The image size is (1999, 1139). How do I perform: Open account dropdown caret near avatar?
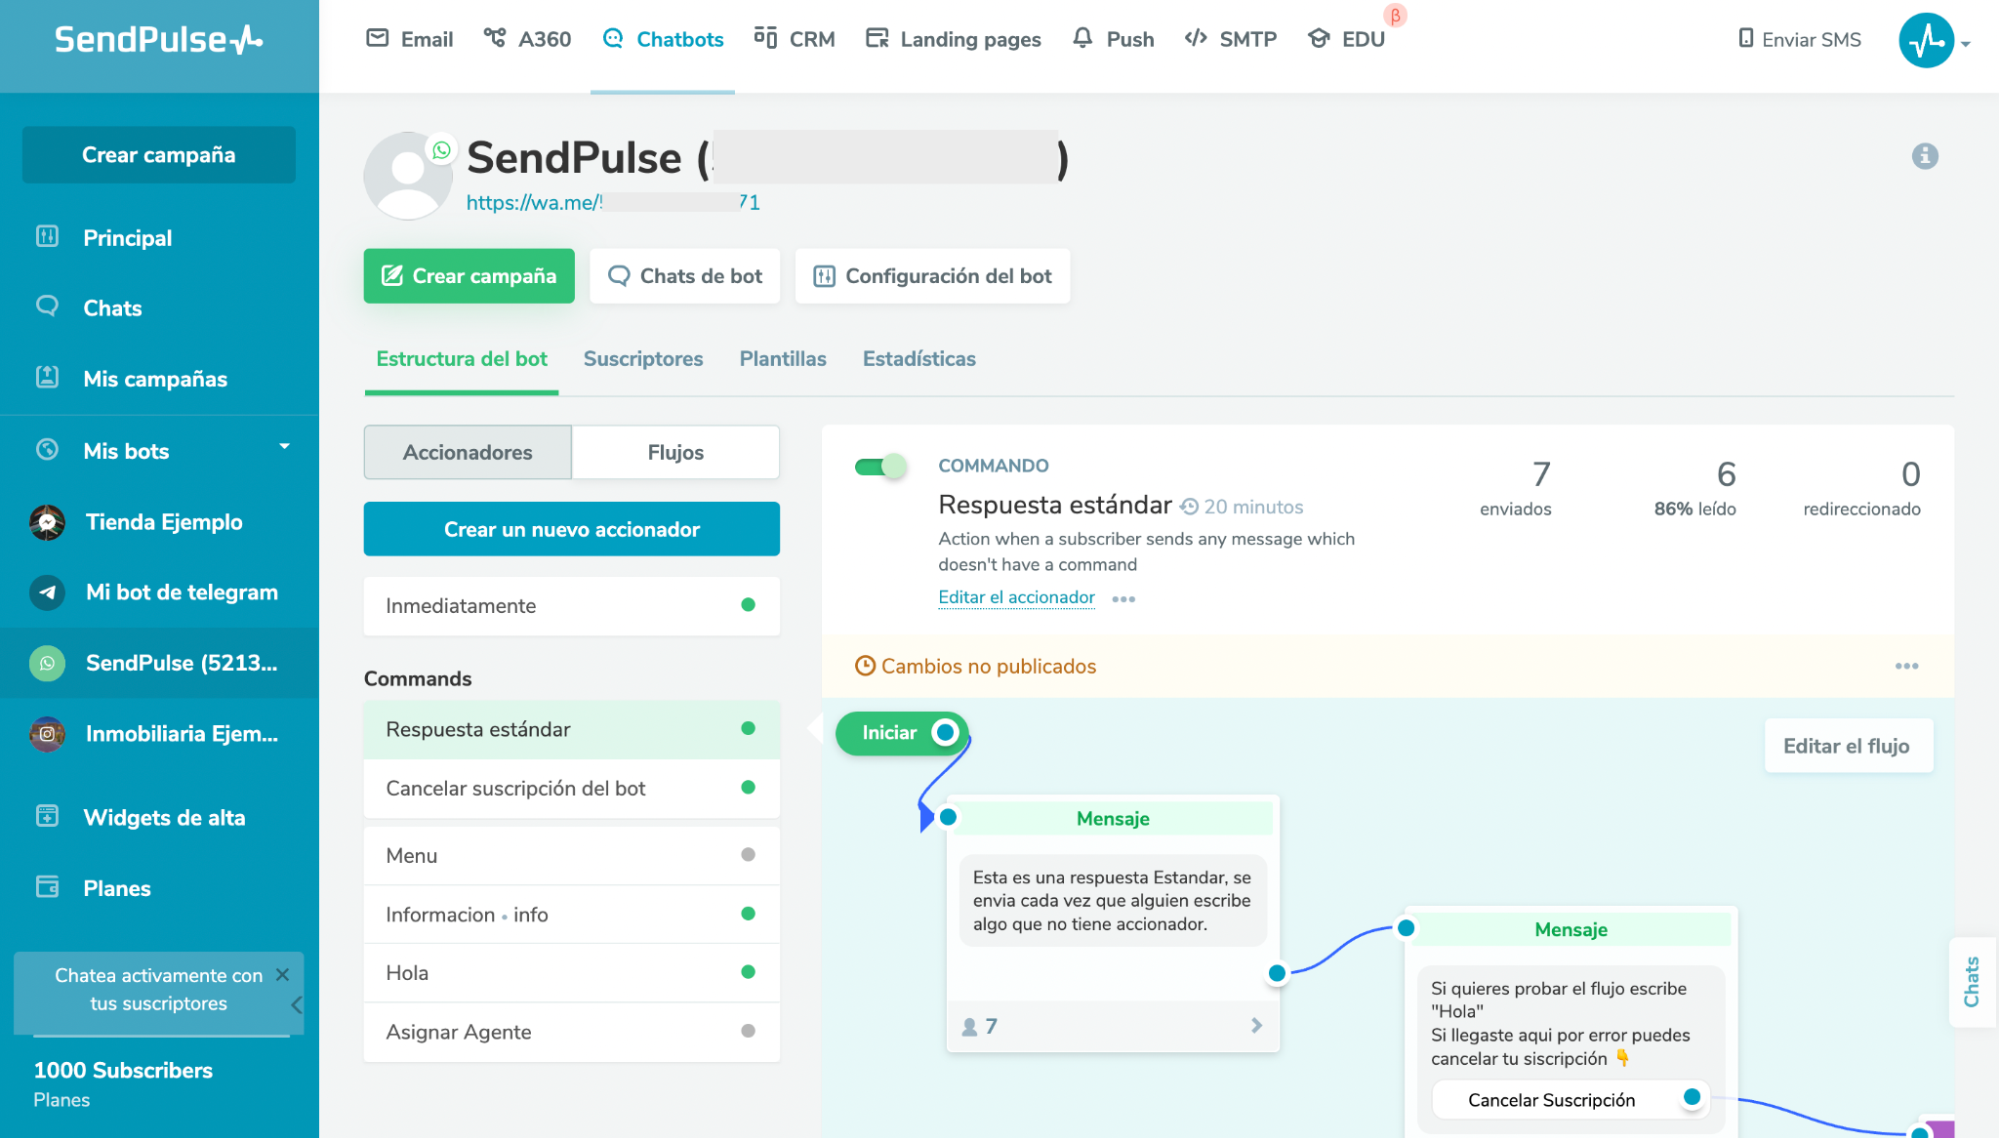click(x=1966, y=44)
